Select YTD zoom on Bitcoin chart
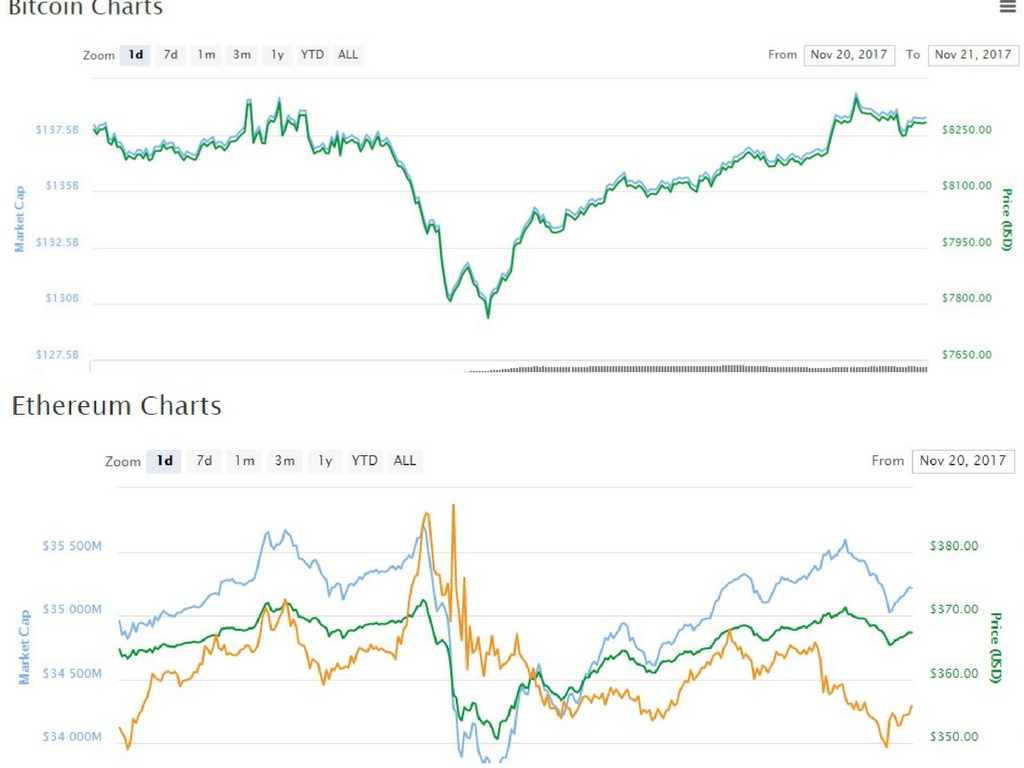 click(x=313, y=55)
